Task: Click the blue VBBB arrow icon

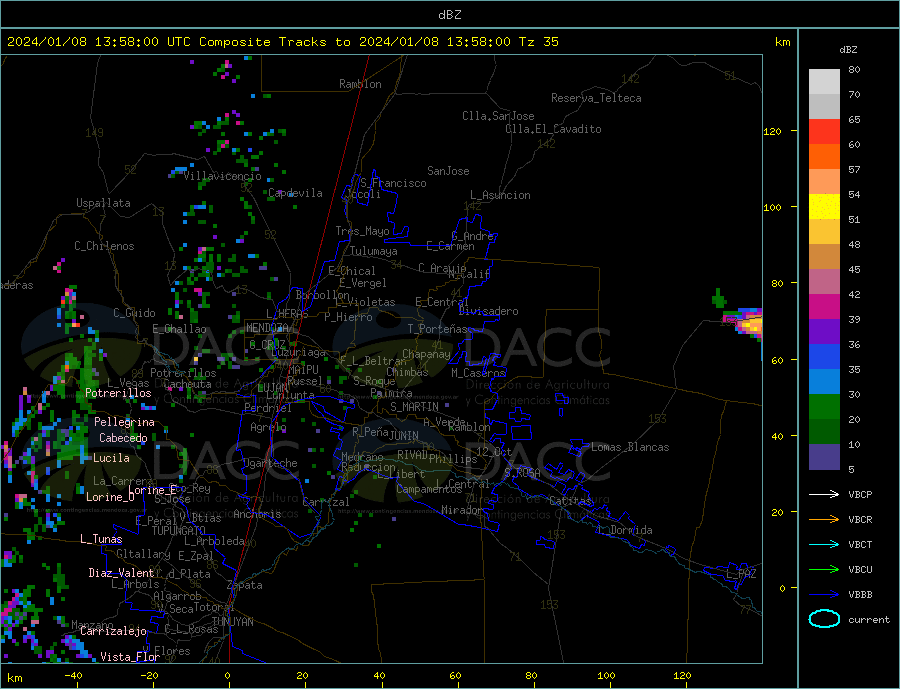Action: 824,594
